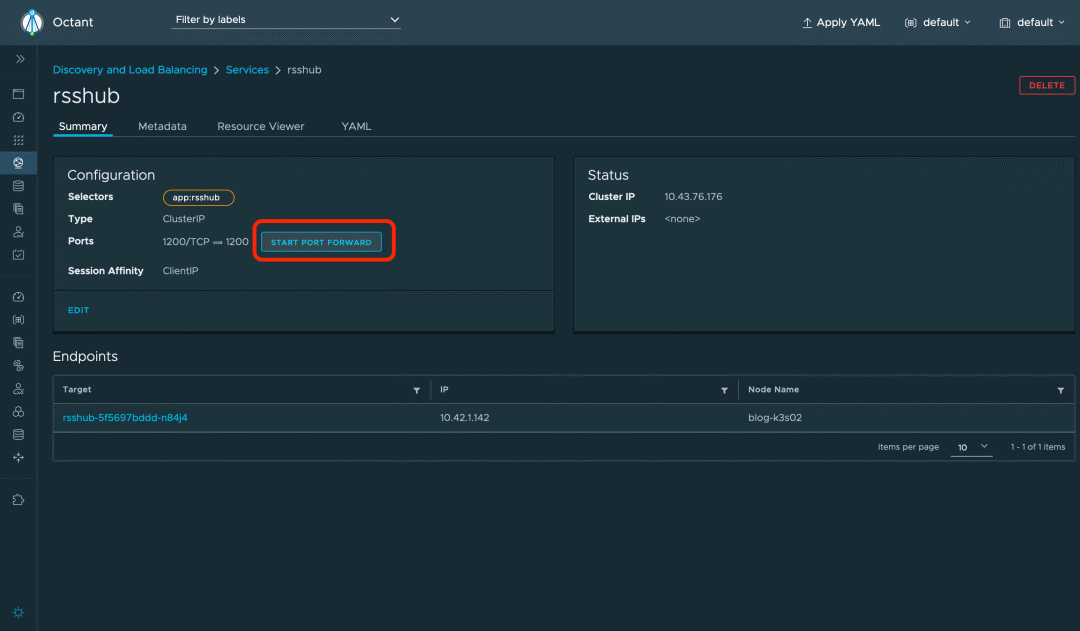Screen dimensions: 1080x631
Task: Open namespace selector showing default
Action: 937,23
